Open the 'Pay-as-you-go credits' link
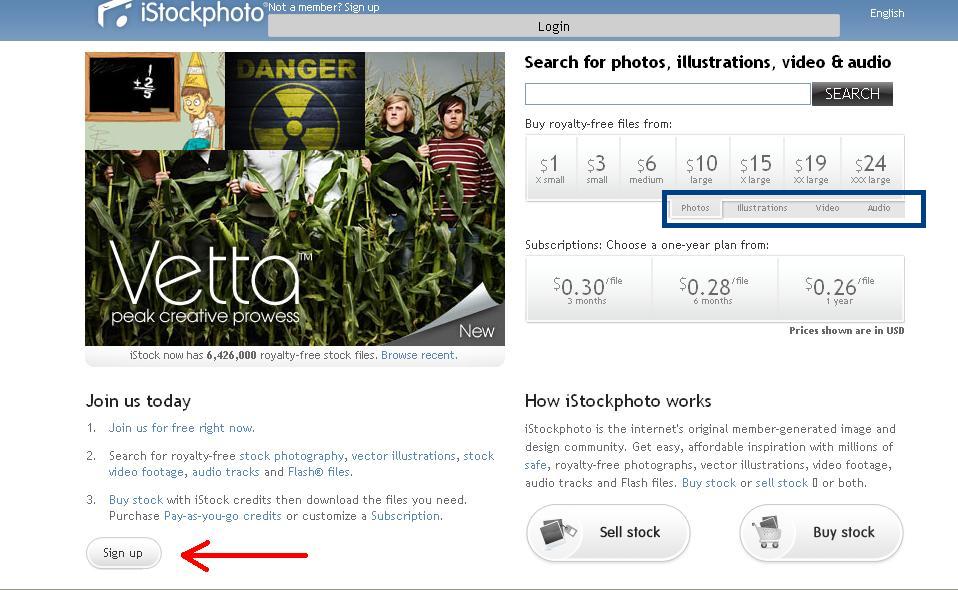The image size is (958, 590). tap(223, 516)
